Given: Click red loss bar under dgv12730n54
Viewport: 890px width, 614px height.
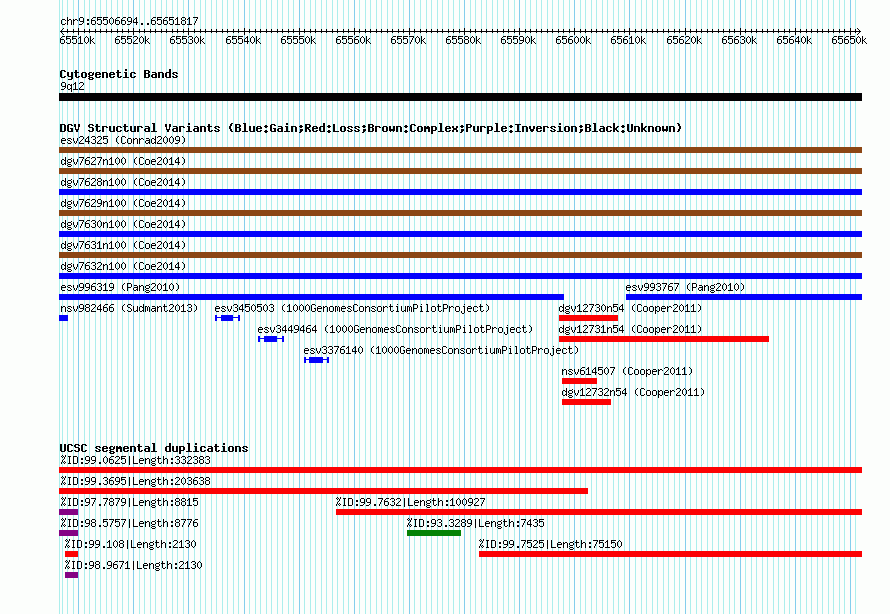Looking at the screenshot, I should [x=588, y=318].
